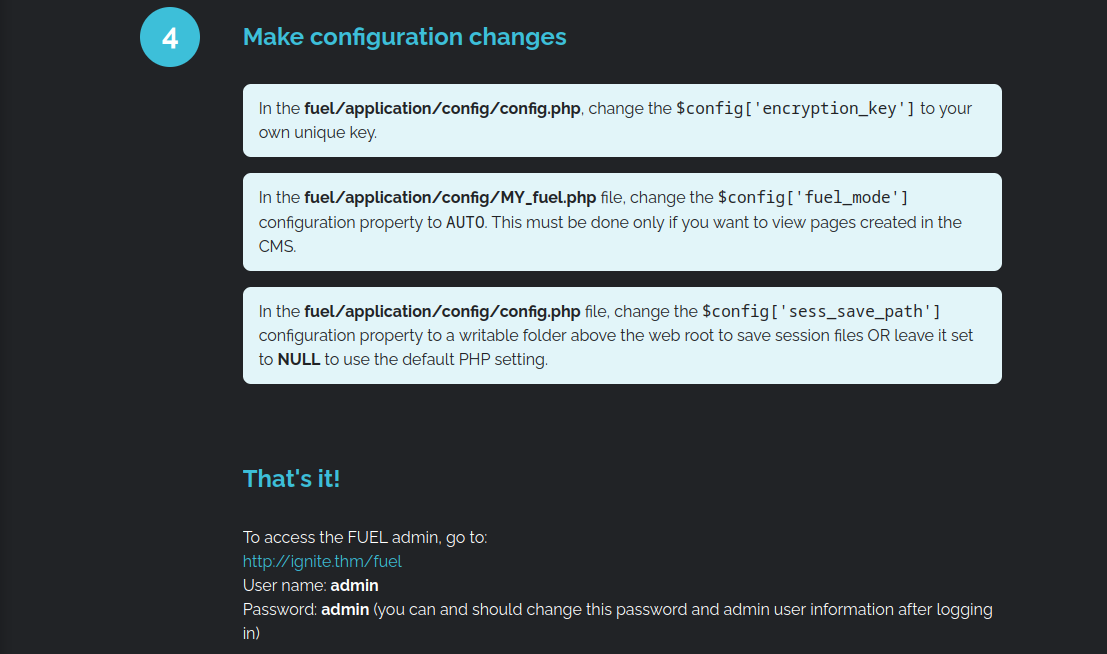Click the "That's it!" heading

click(x=291, y=478)
